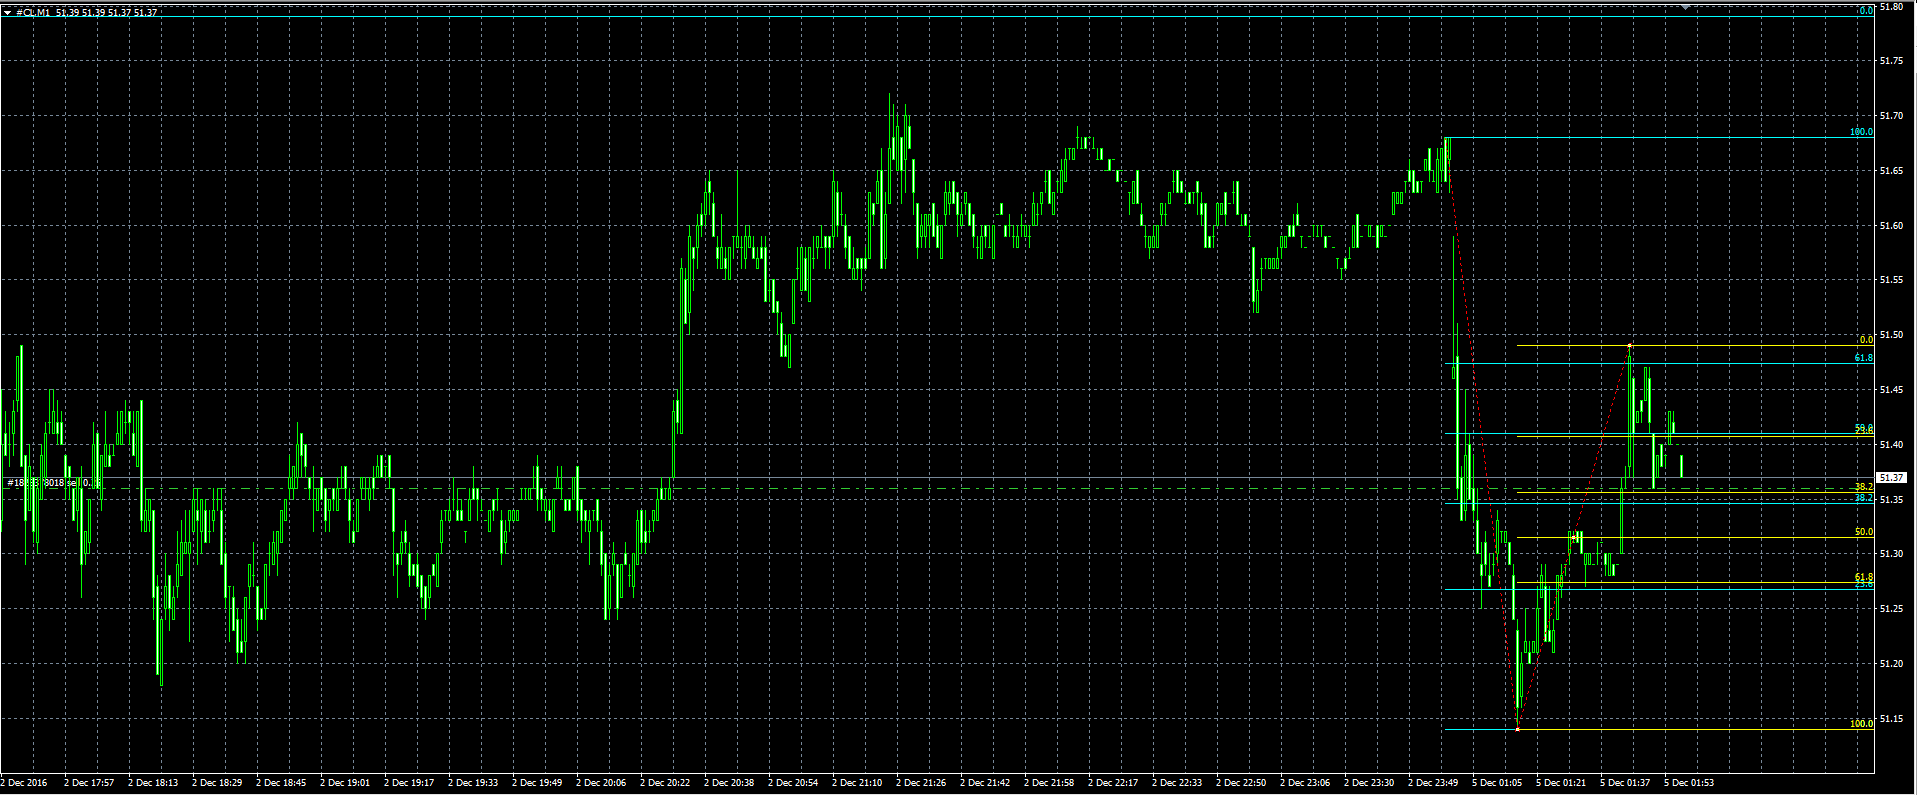Click the 51.80 price scale label
The height and width of the screenshot is (795, 1917).
pos(1891,6)
